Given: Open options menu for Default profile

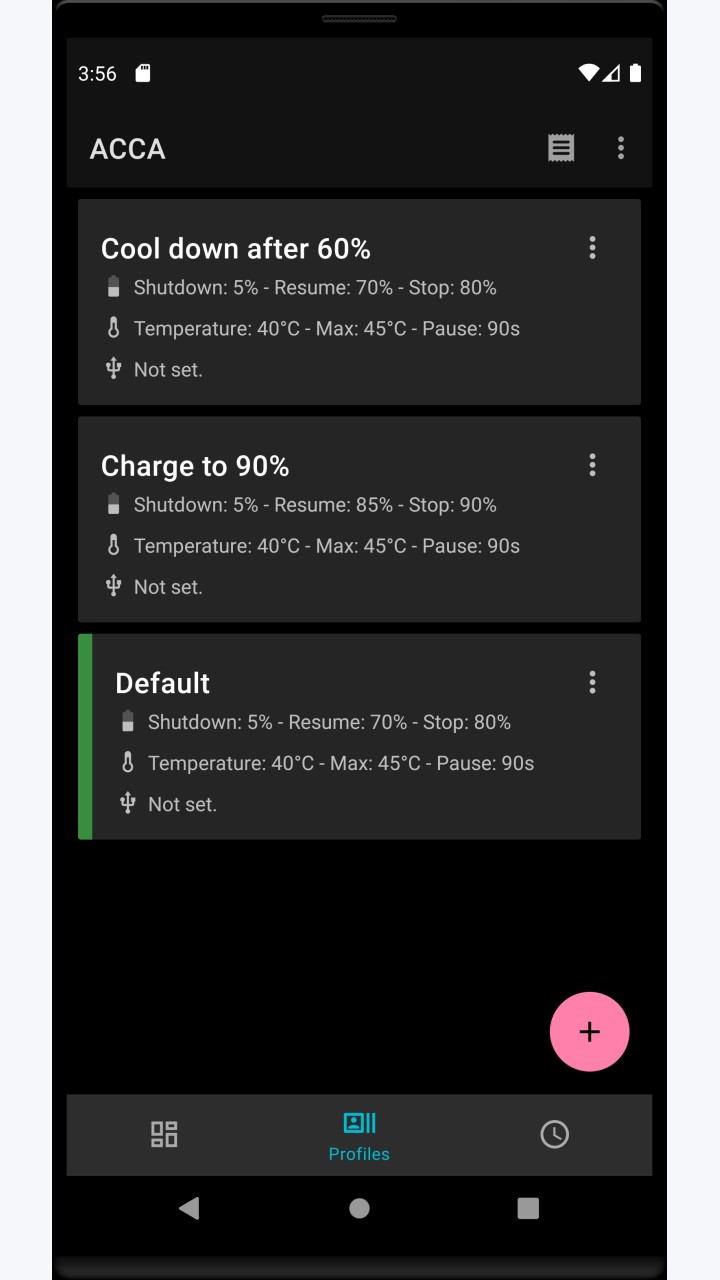Looking at the screenshot, I should (x=592, y=682).
